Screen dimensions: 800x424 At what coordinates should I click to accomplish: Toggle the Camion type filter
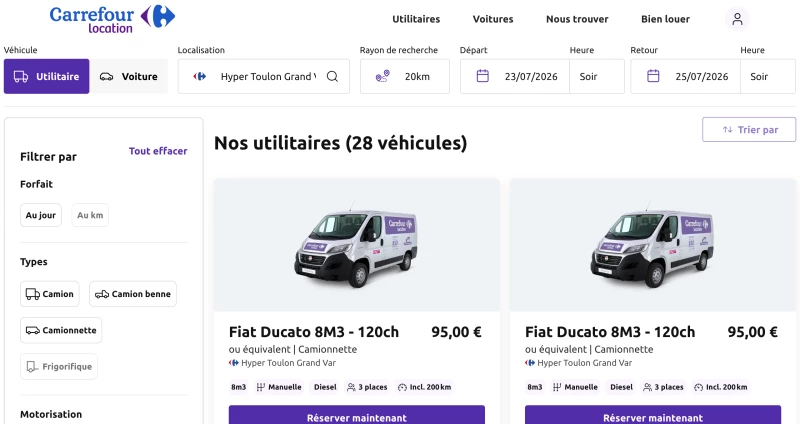(x=49, y=294)
